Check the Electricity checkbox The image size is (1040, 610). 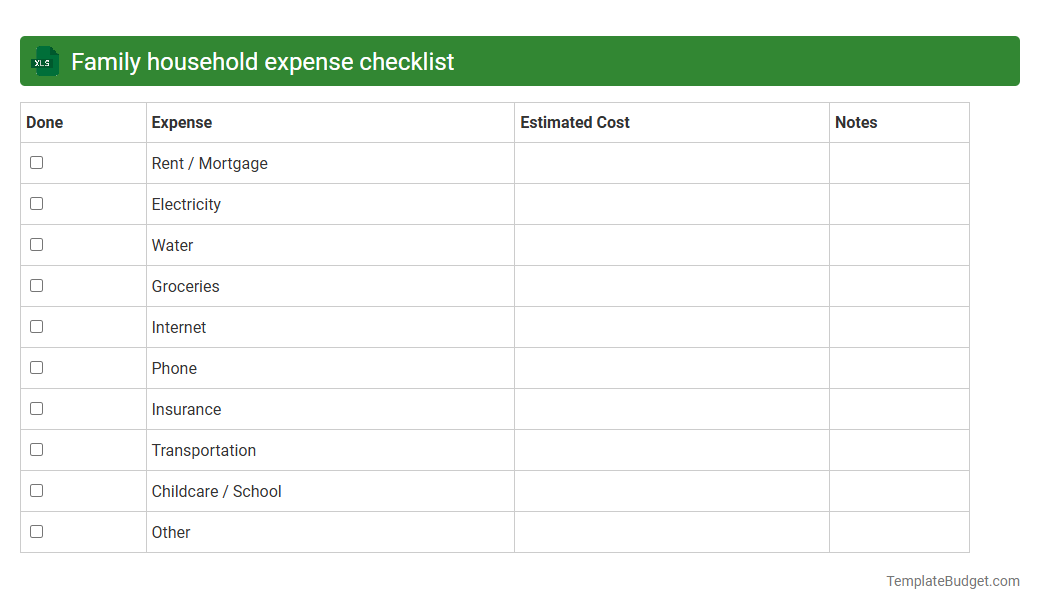36,202
